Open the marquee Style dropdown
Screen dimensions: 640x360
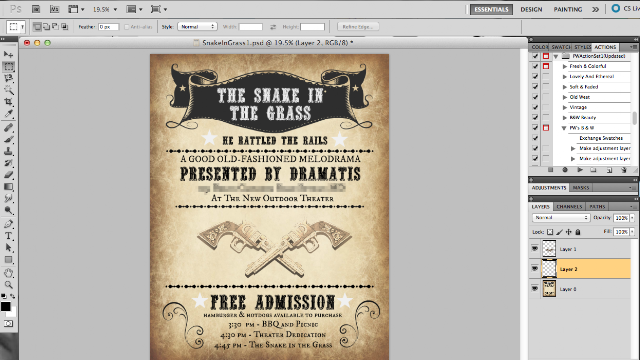tap(197, 27)
